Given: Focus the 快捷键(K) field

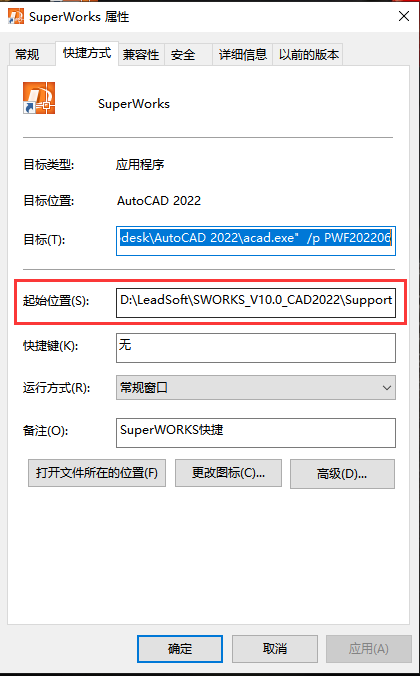Looking at the screenshot, I should (256, 348).
